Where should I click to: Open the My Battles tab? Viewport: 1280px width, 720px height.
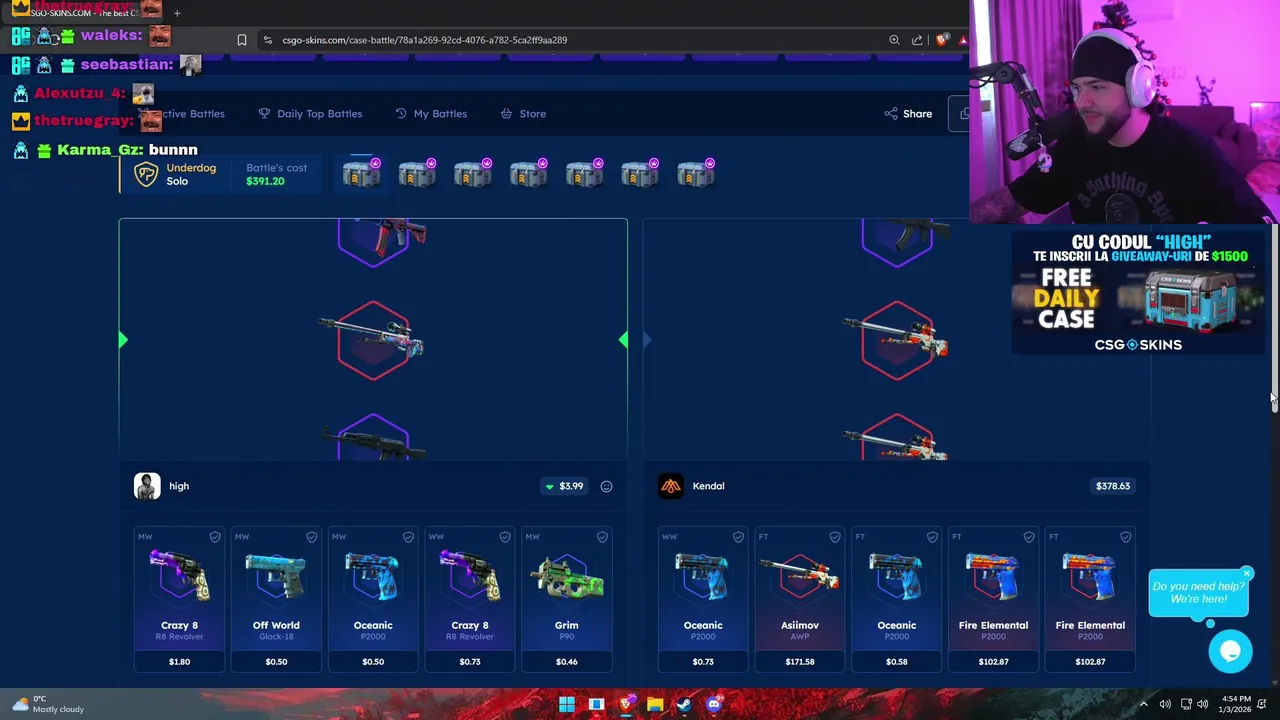pyautogui.click(x=431, y=114)
